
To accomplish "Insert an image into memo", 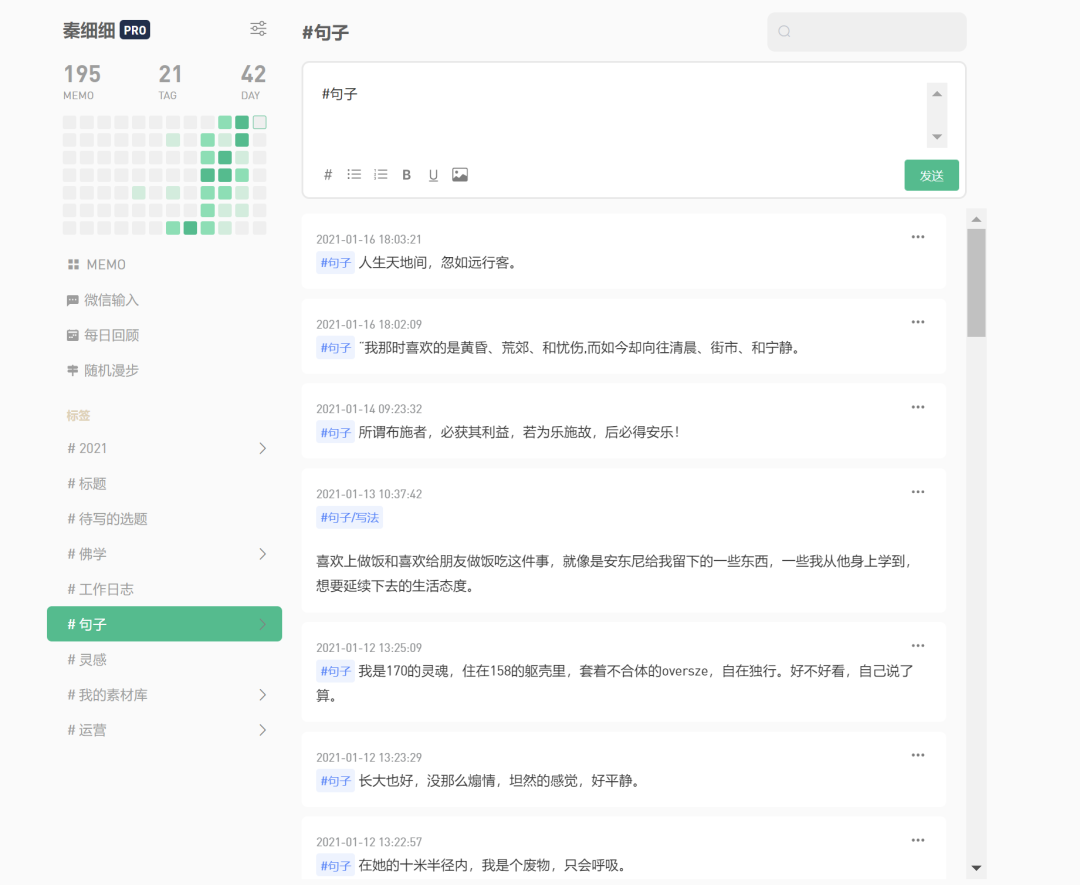I will (x=460, y=175).
